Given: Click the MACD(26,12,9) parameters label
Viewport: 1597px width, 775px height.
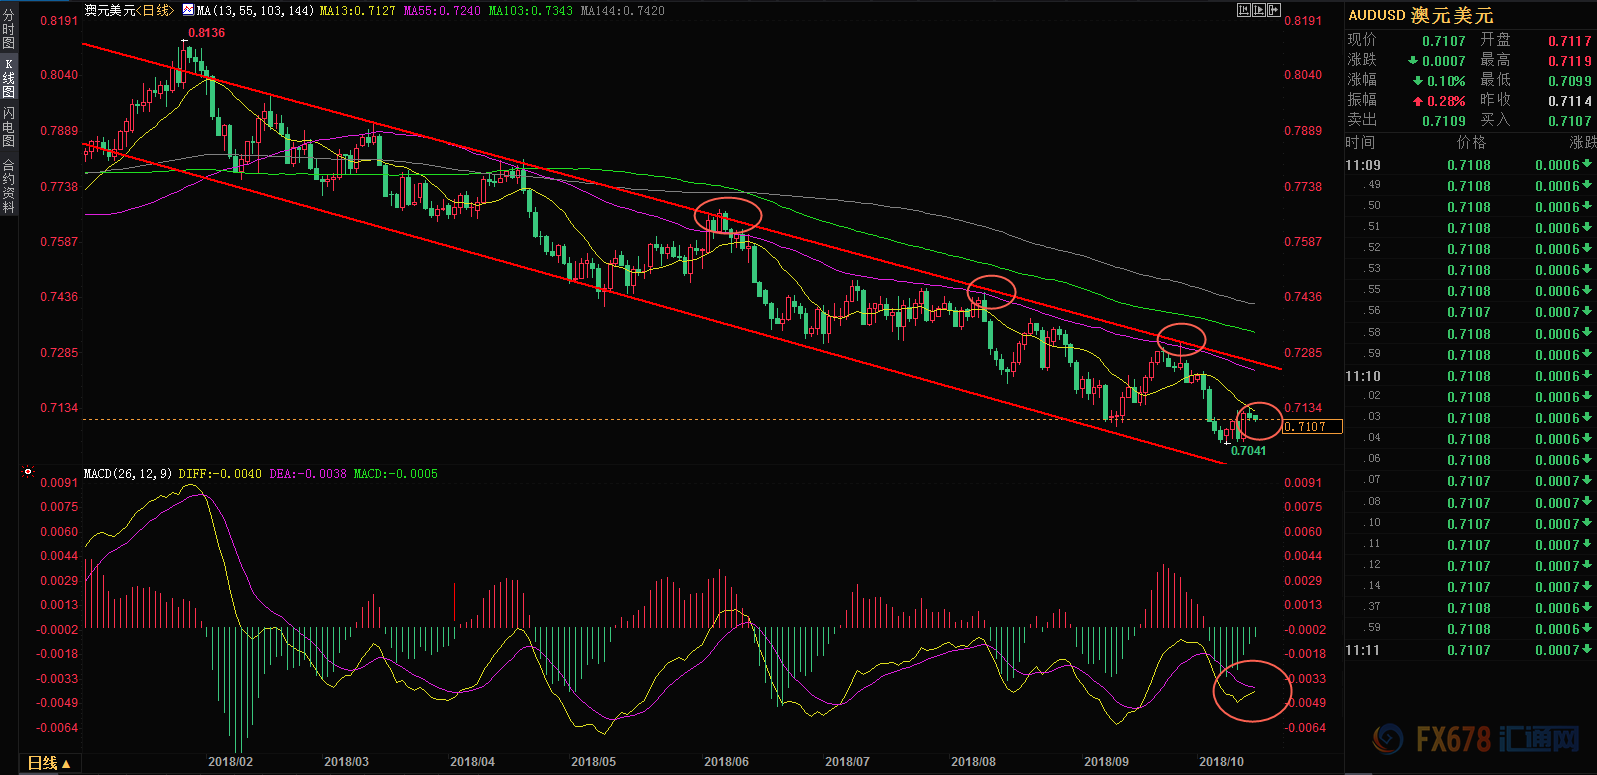Looking at the screenshot, I should [x=128, y=473].
